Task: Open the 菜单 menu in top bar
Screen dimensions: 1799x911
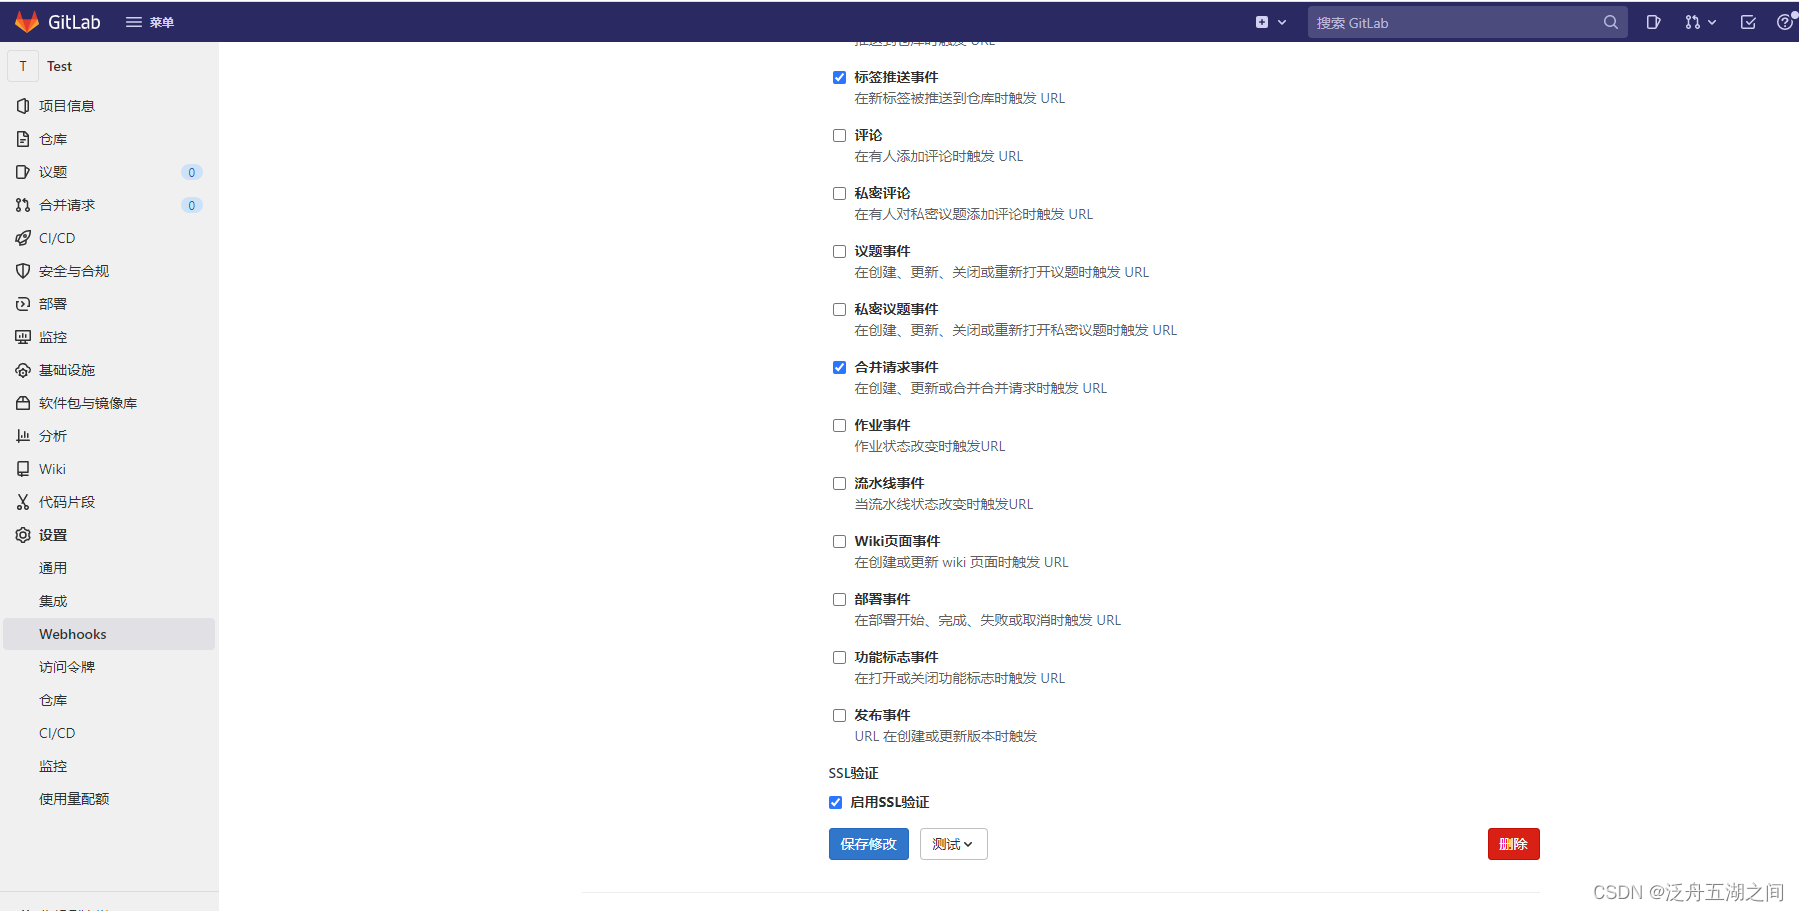Action: pyautogui.click(x=148, y=21)
